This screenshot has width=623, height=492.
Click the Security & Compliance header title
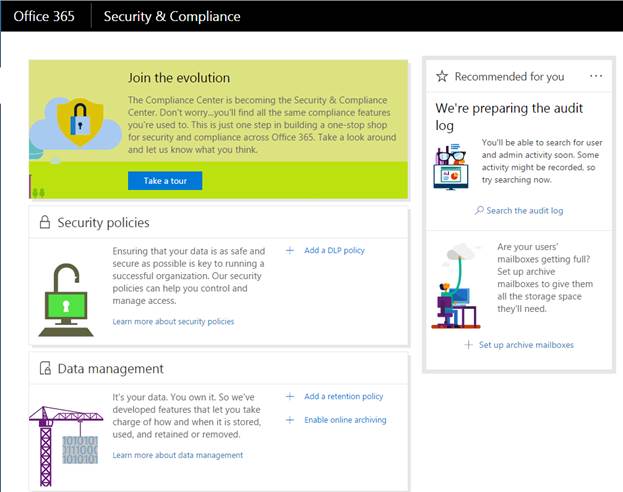[172, 16]
